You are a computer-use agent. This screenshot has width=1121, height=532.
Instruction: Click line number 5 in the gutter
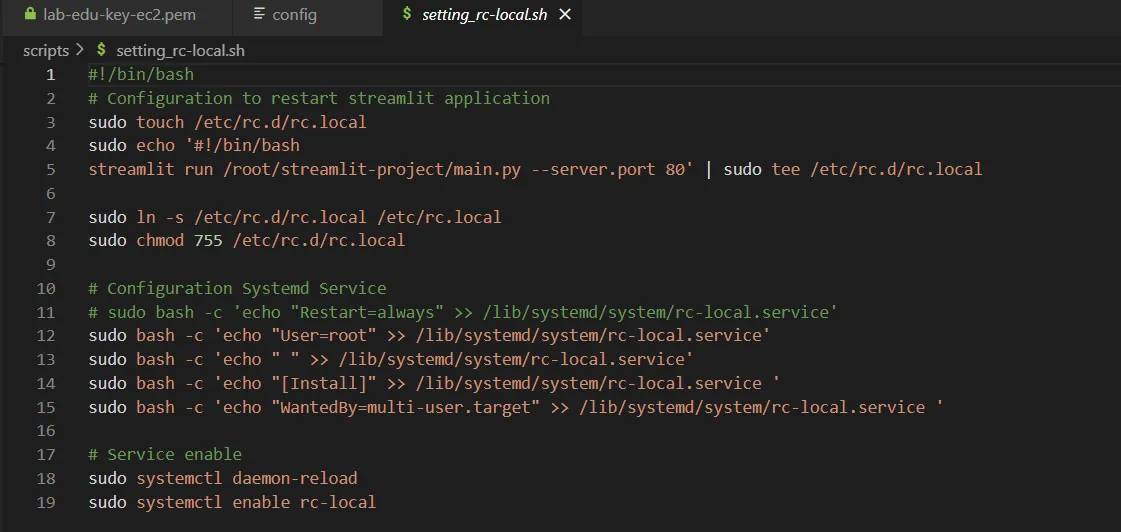point(50,169)
